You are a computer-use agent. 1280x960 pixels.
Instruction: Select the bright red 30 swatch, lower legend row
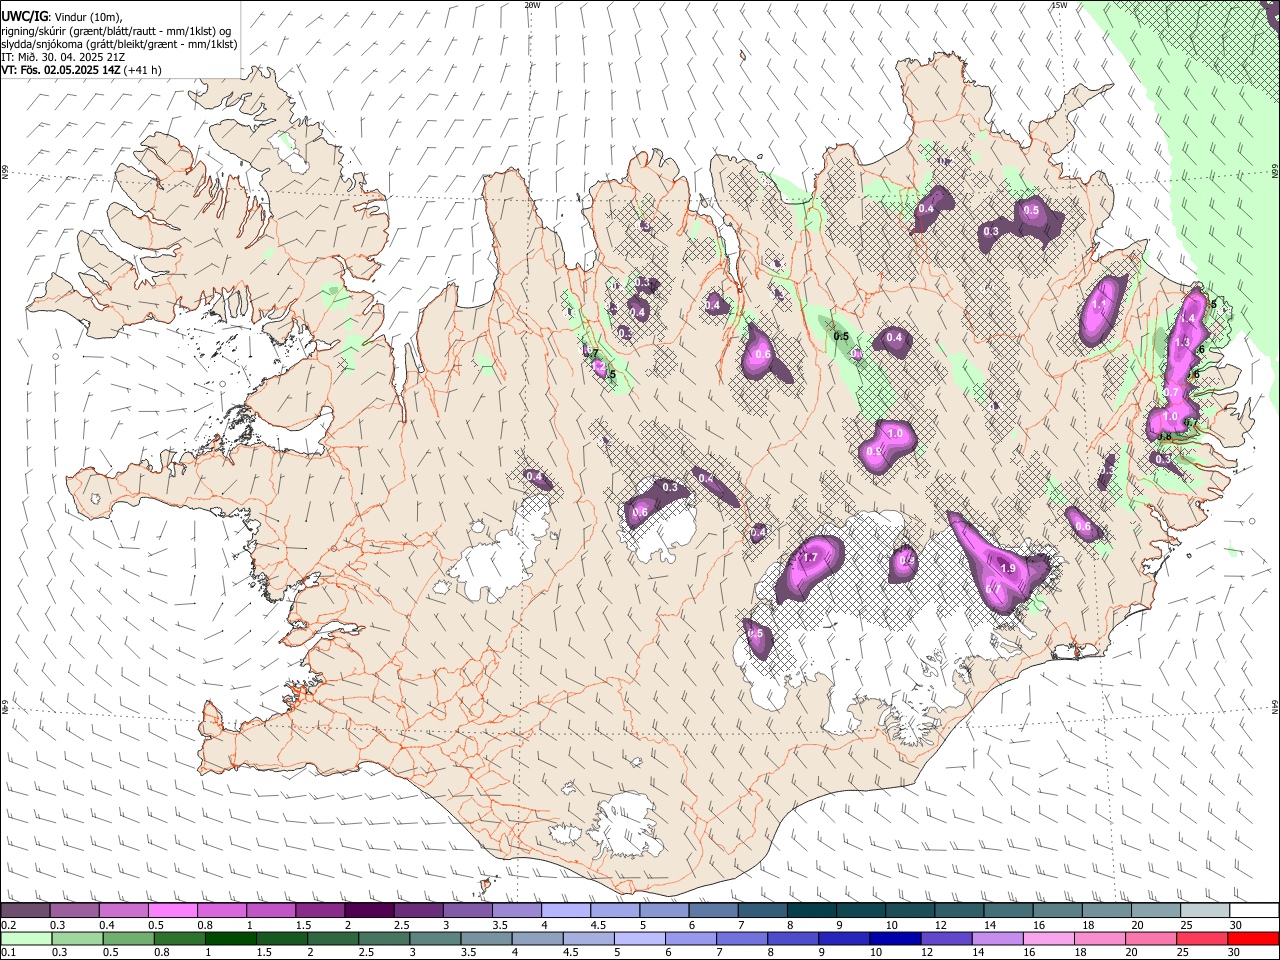coord(1253,938)
